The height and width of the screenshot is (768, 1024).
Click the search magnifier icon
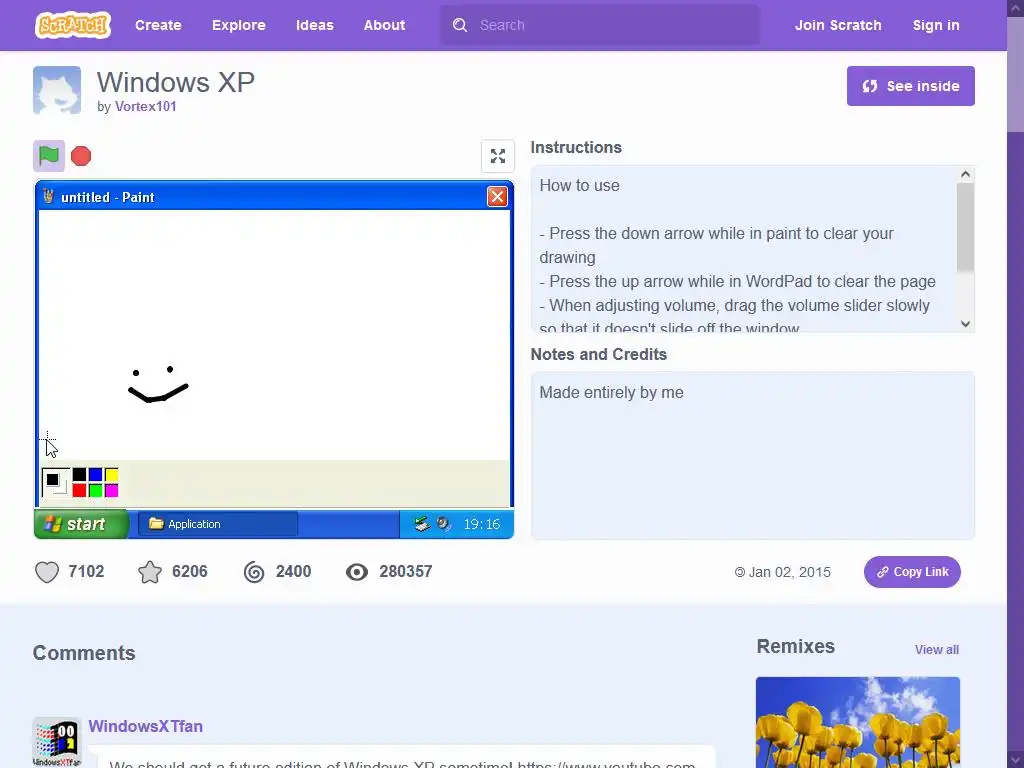pos(460,25)
